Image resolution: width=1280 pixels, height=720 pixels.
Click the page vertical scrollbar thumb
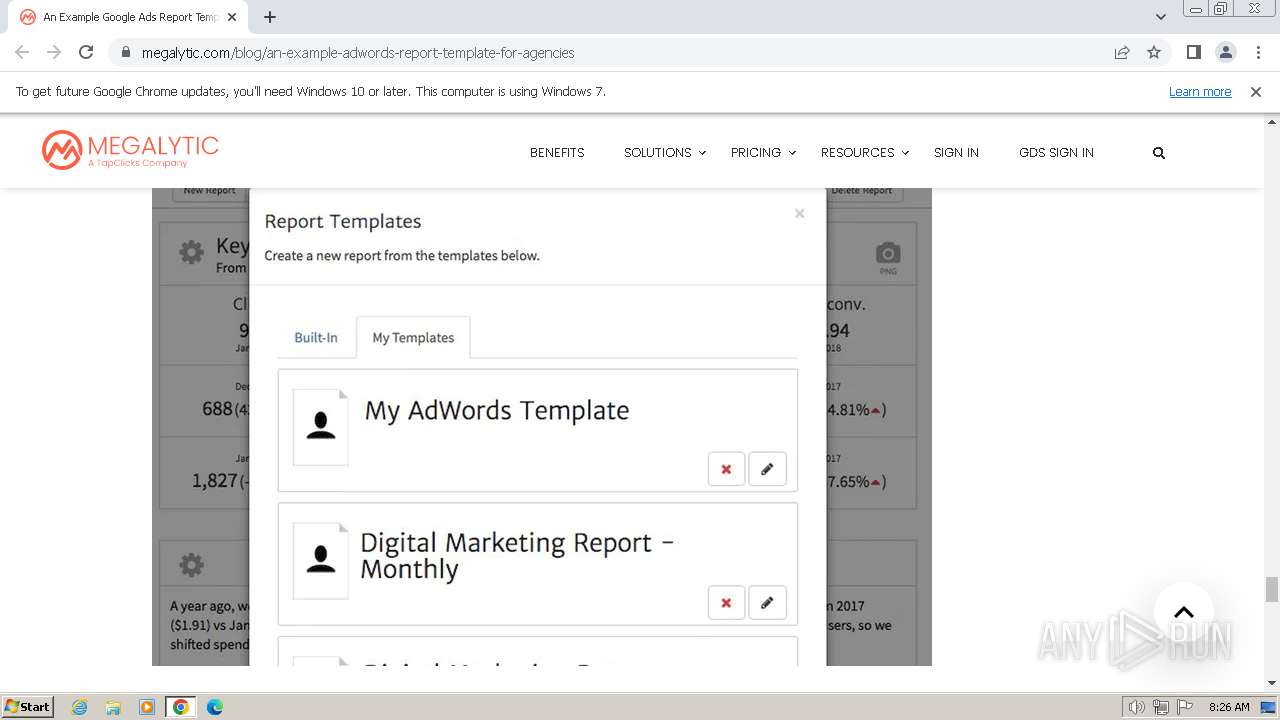tap(1272, 589)
